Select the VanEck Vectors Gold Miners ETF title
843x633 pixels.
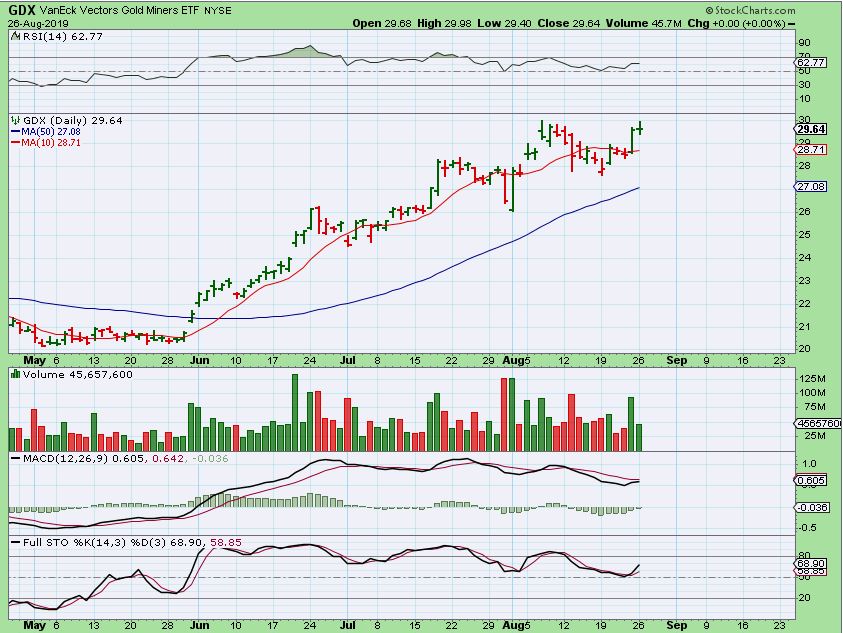pyautogui.click(x=119, y=10)
